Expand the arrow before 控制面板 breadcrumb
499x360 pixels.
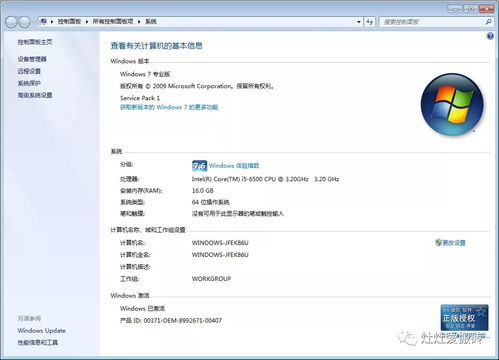[52, 22]
